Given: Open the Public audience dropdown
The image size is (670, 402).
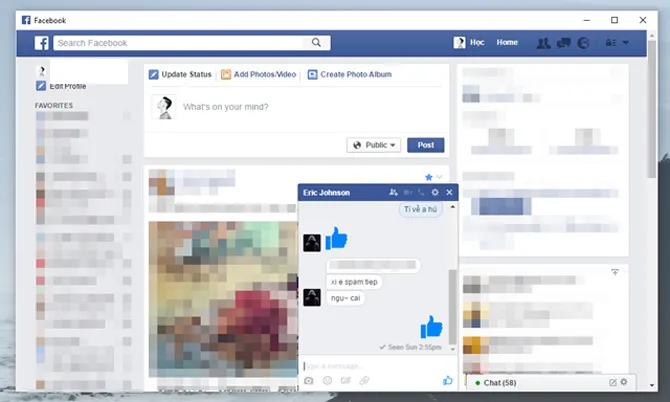Looking at the screenshot, I should point(373,145).
